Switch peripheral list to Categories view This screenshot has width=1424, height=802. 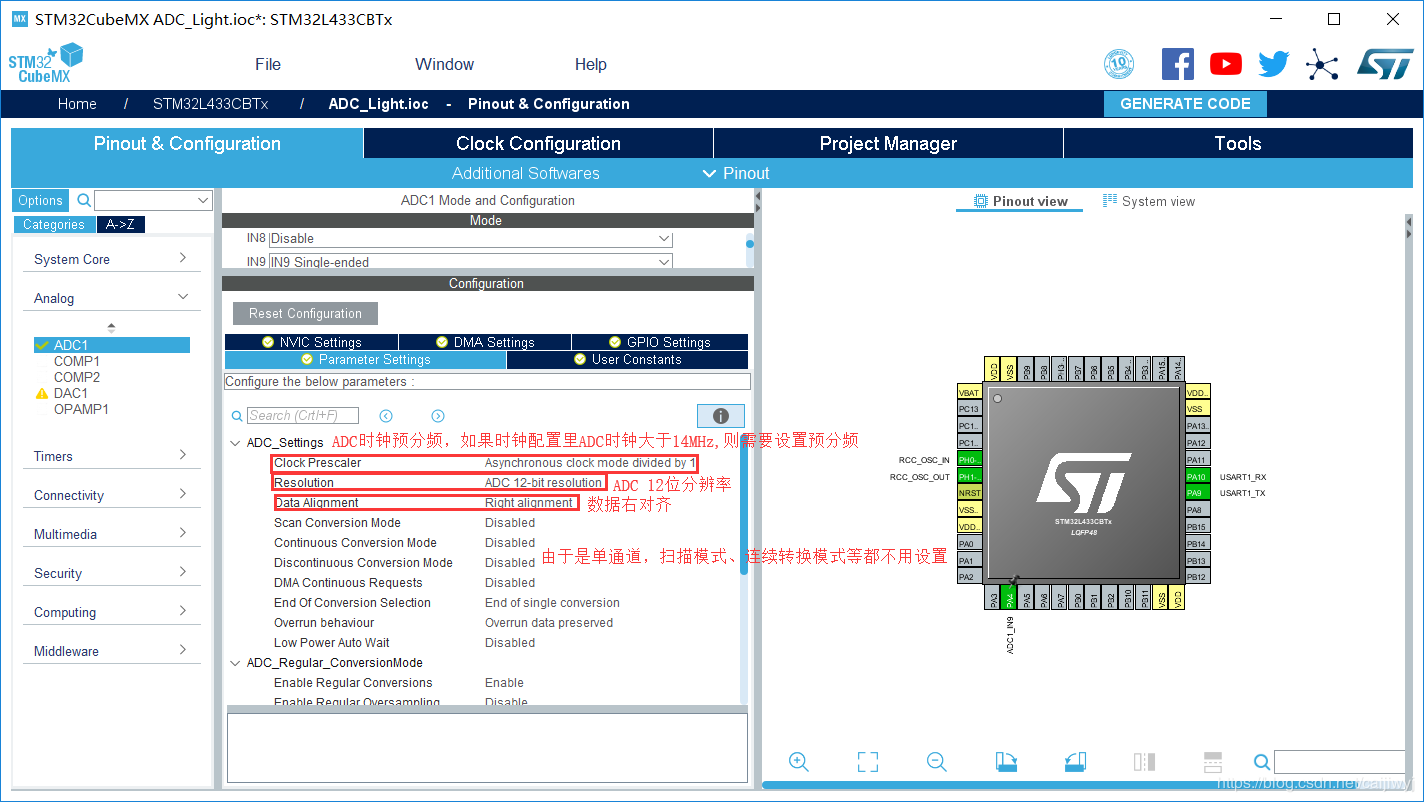[54, 225]
